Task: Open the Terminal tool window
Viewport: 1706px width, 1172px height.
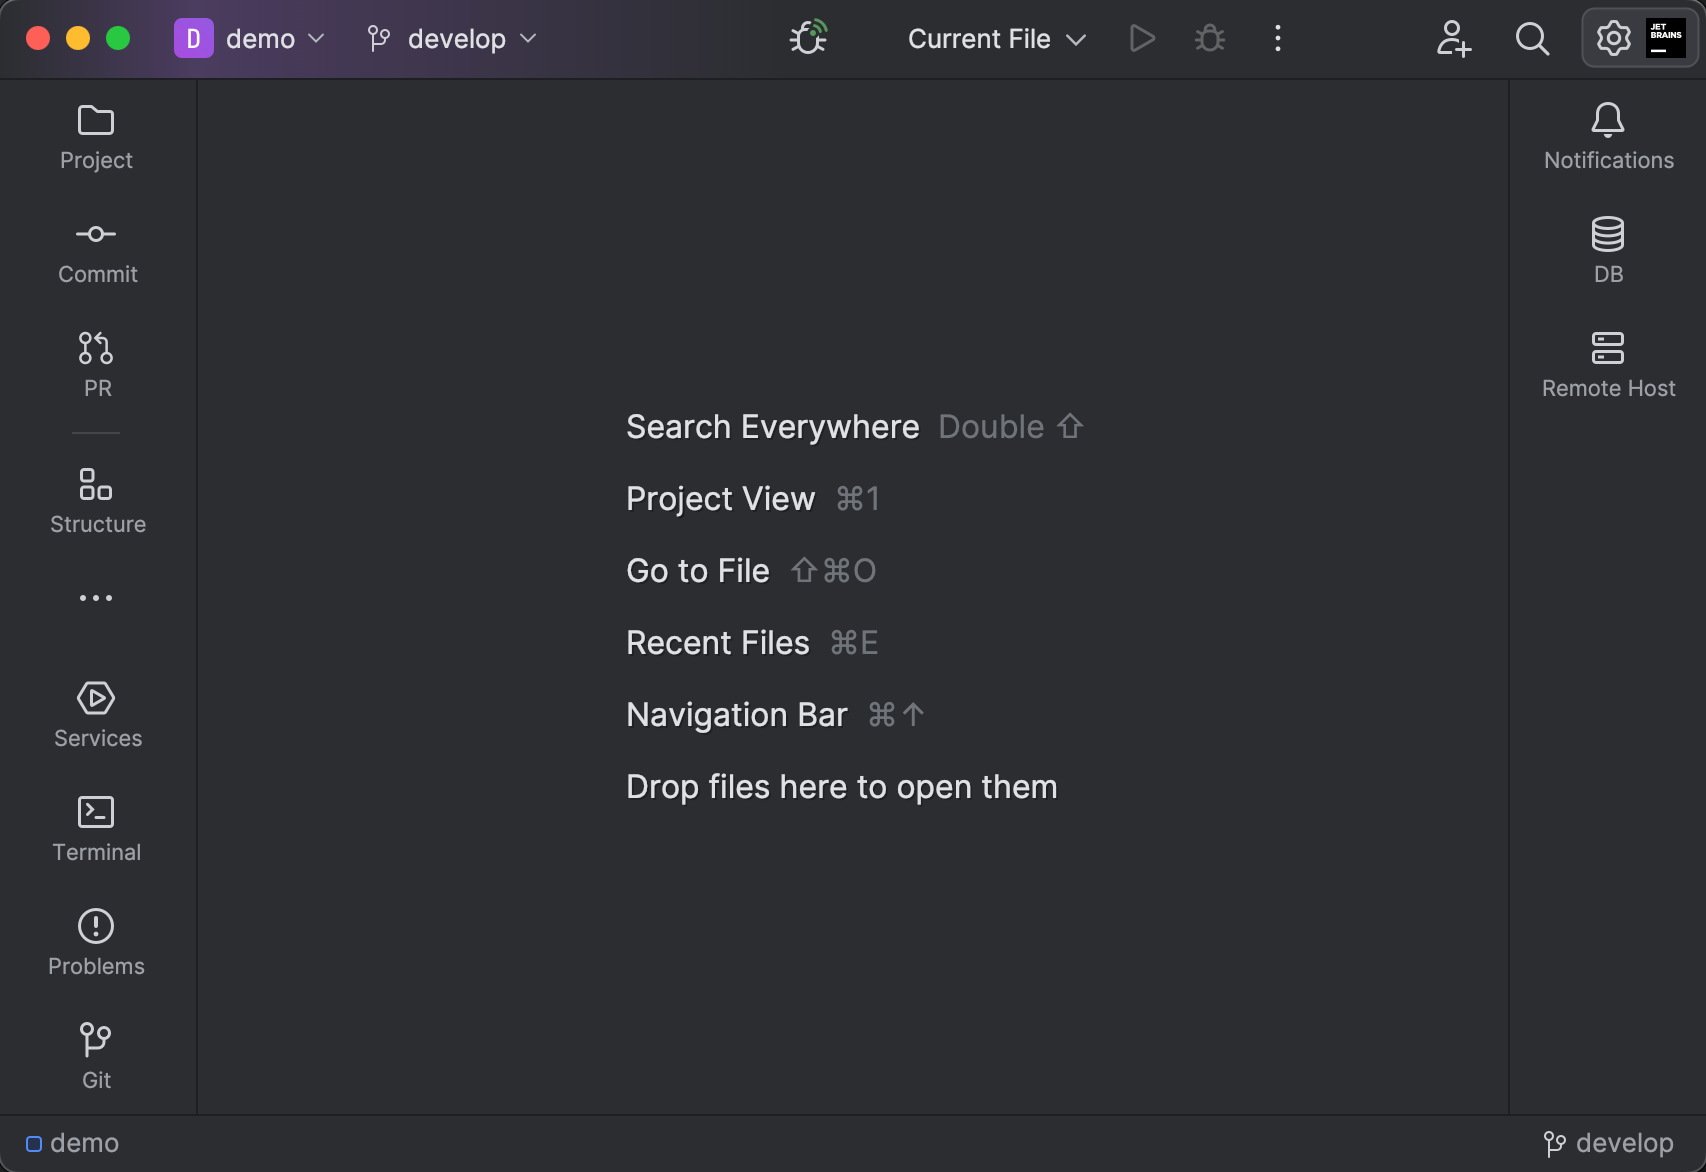Action: click(x=96, y=828)
